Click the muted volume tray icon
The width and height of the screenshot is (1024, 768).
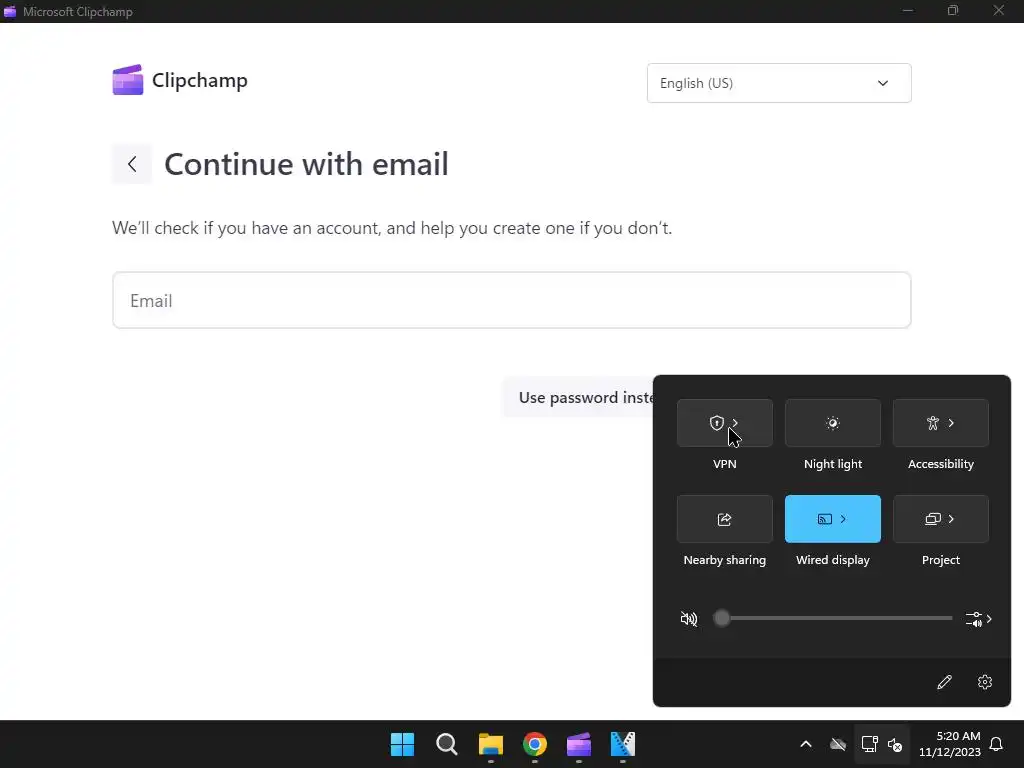(895, 744)
